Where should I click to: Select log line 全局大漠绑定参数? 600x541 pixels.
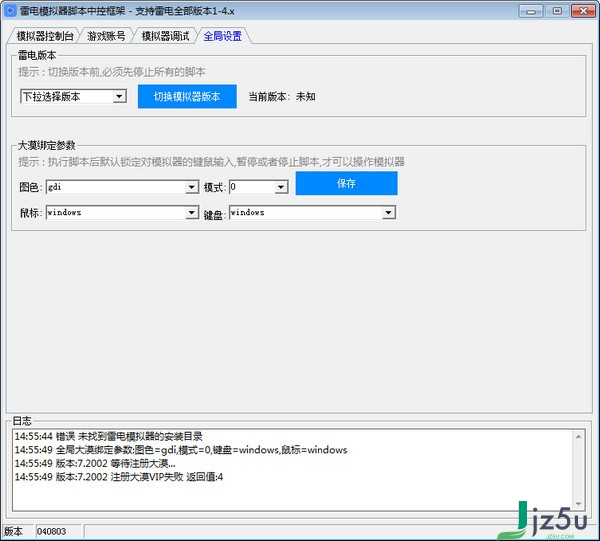pyautogui.click(x=181, y=450)
